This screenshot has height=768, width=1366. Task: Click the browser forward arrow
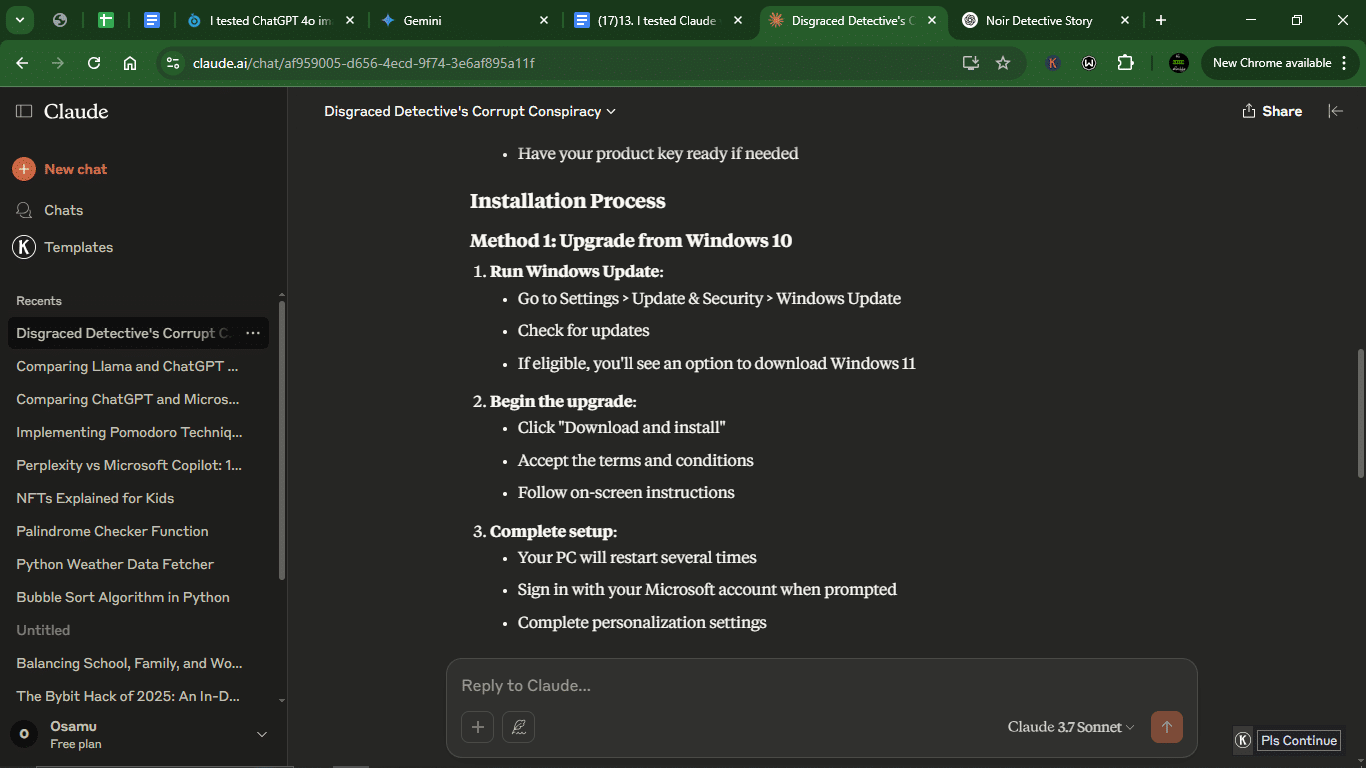[58, 63]
